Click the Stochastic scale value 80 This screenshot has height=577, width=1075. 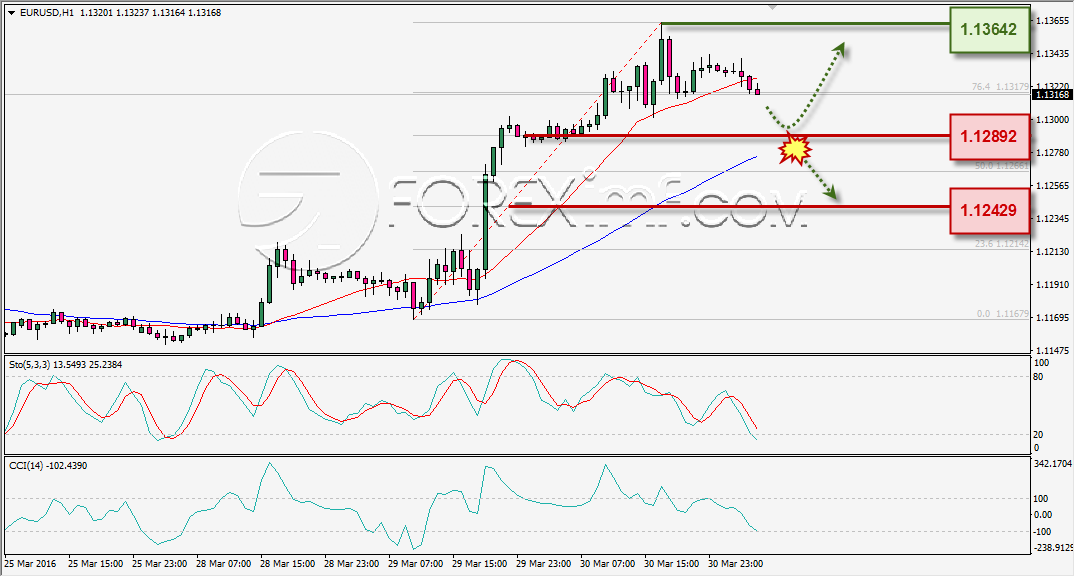pyautogui.click(x=1039, y=377)
